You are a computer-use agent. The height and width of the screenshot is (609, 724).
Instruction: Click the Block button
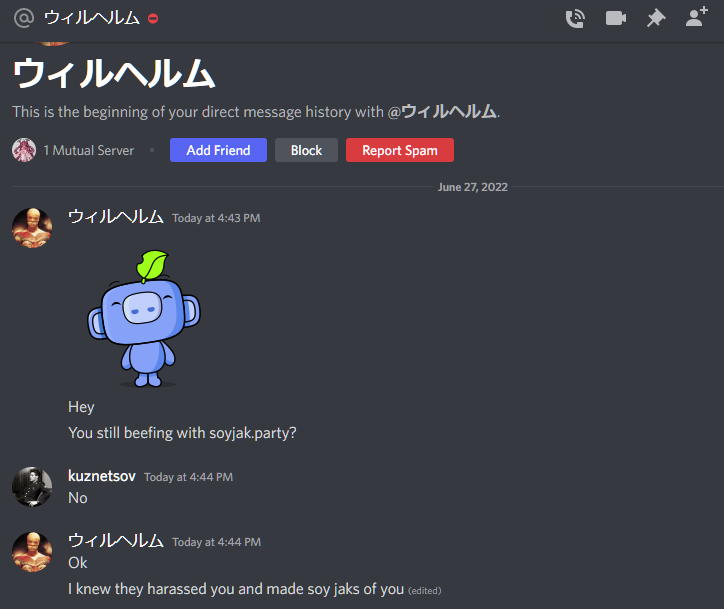[x=306, y=150]
